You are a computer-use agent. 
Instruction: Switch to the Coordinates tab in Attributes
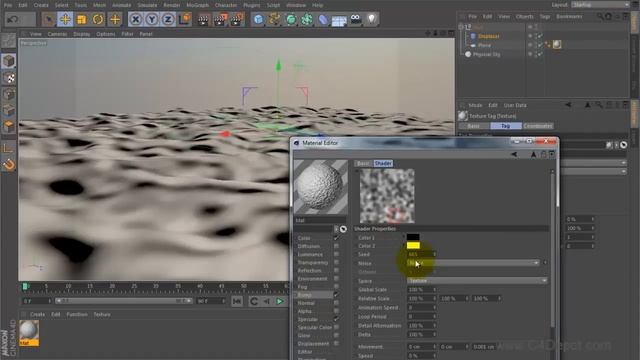tap(538, 126)
